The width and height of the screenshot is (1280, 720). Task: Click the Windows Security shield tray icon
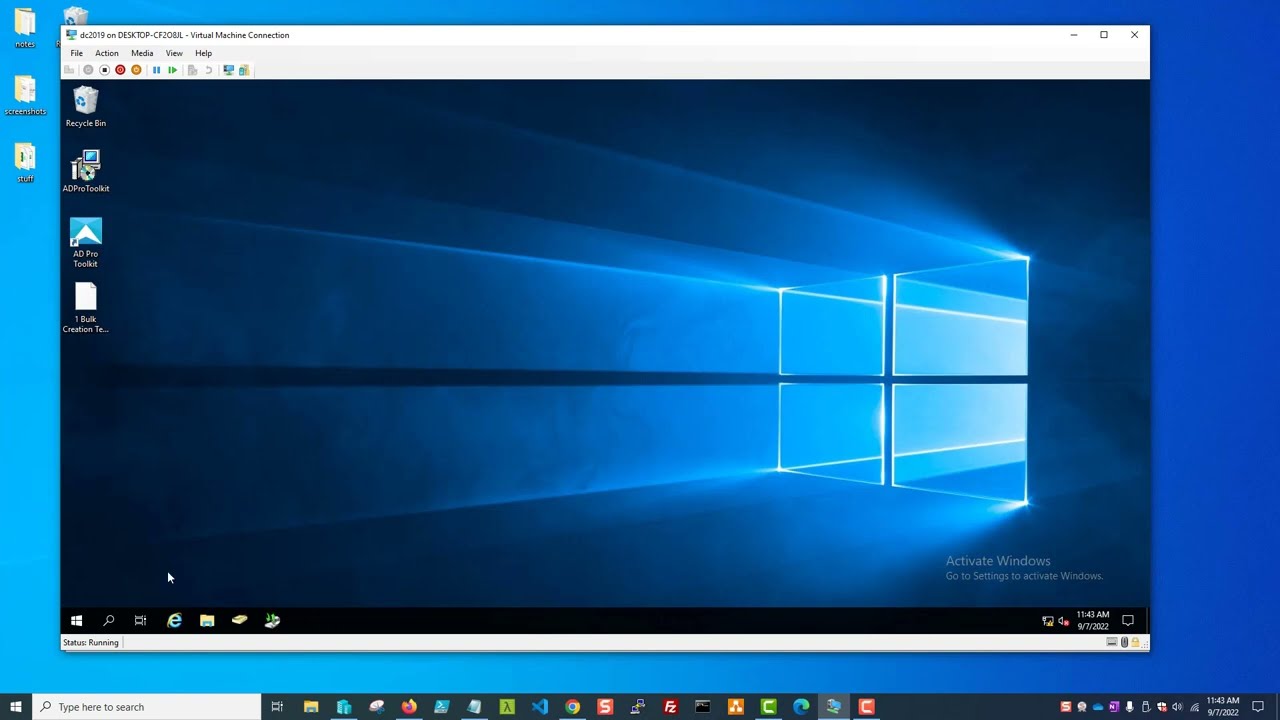[x=1162, y=707]
